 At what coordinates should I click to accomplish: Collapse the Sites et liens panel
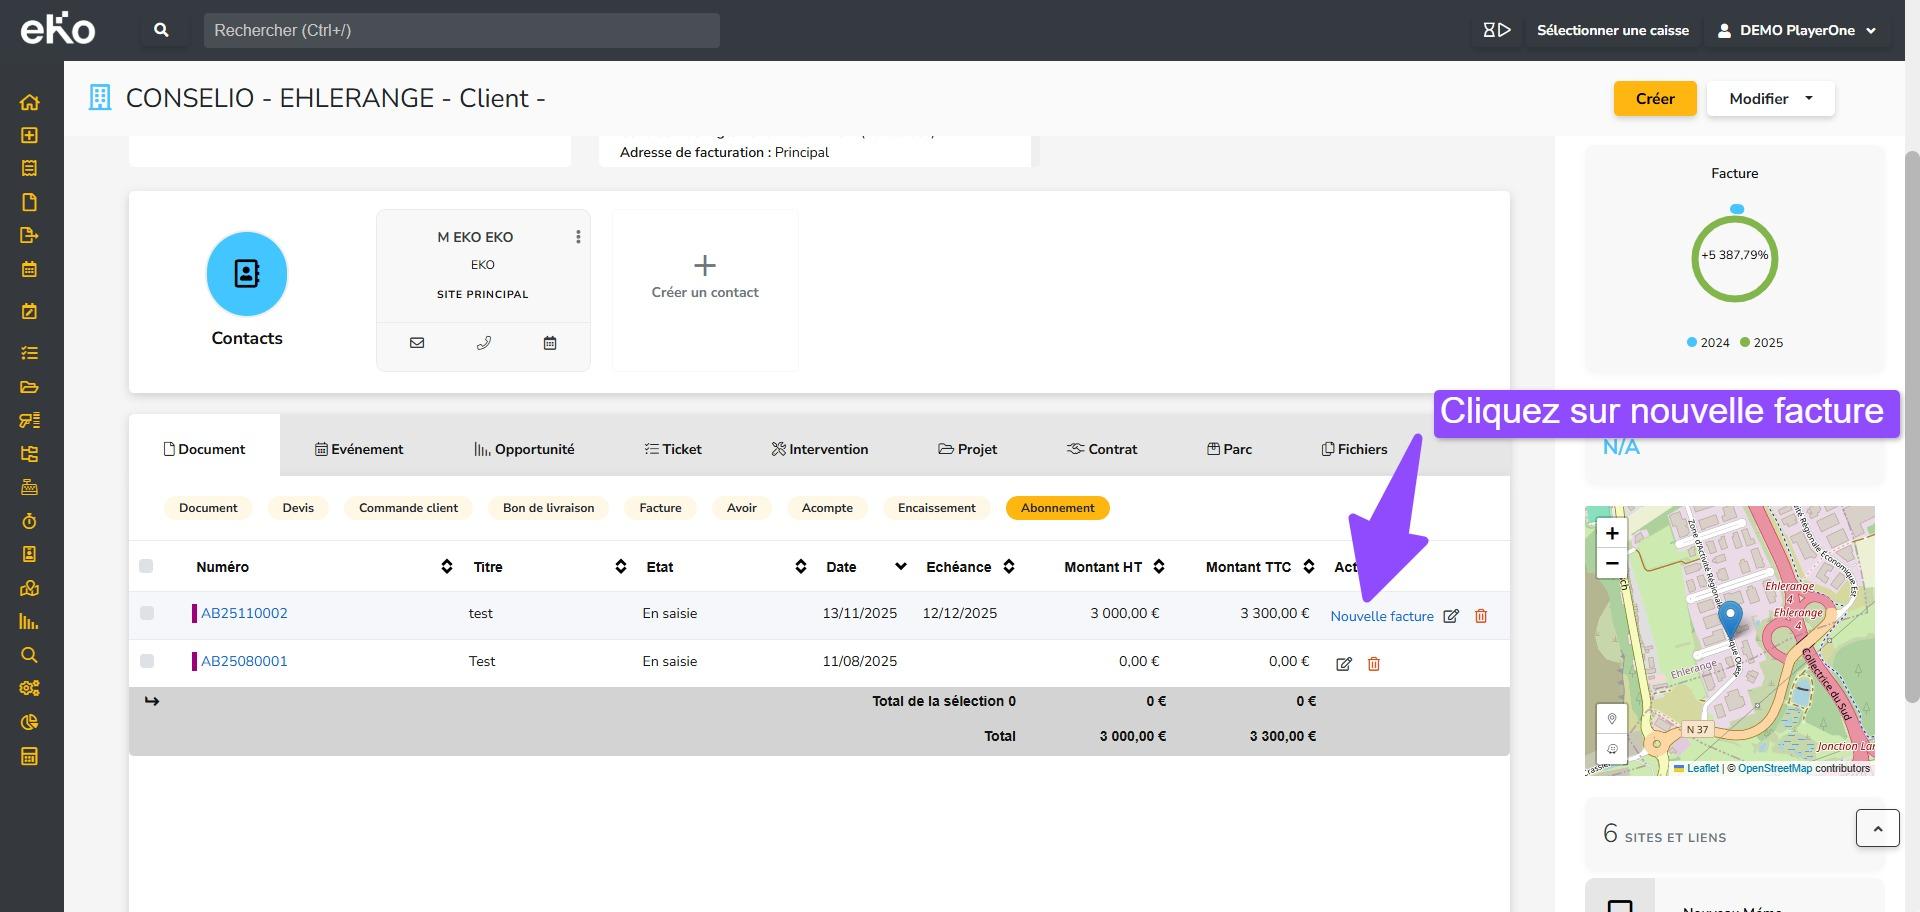pyautogui.click(x=1877, y=828)
